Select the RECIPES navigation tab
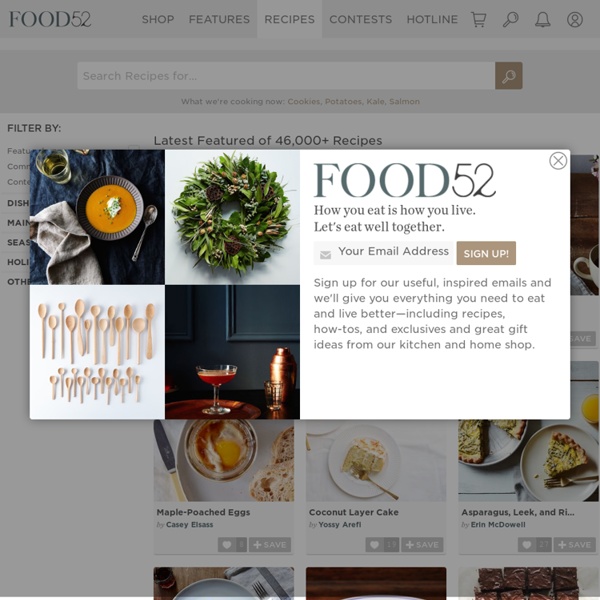Image resolution: width=600 pixels, height=600 pixels. pos(289,19)
